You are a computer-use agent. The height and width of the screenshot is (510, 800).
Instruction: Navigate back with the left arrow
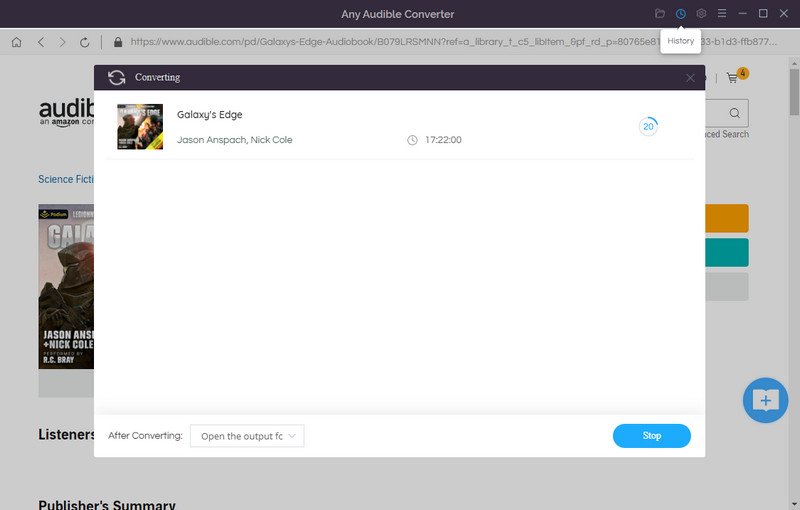coord(41,42)
